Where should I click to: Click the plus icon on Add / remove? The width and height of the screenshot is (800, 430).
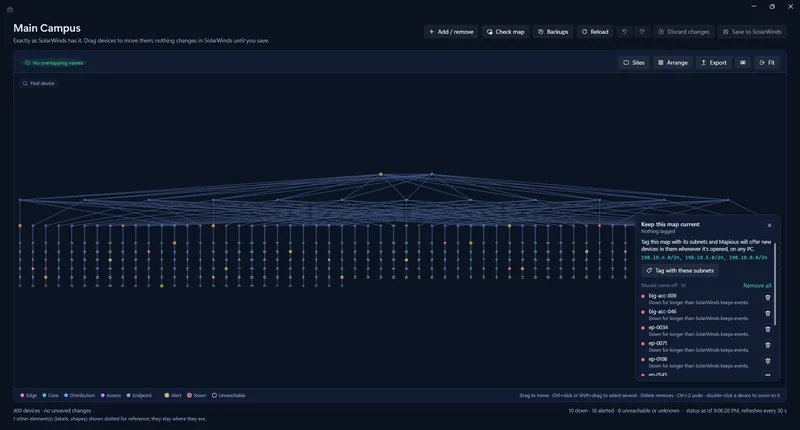point(431,32)
